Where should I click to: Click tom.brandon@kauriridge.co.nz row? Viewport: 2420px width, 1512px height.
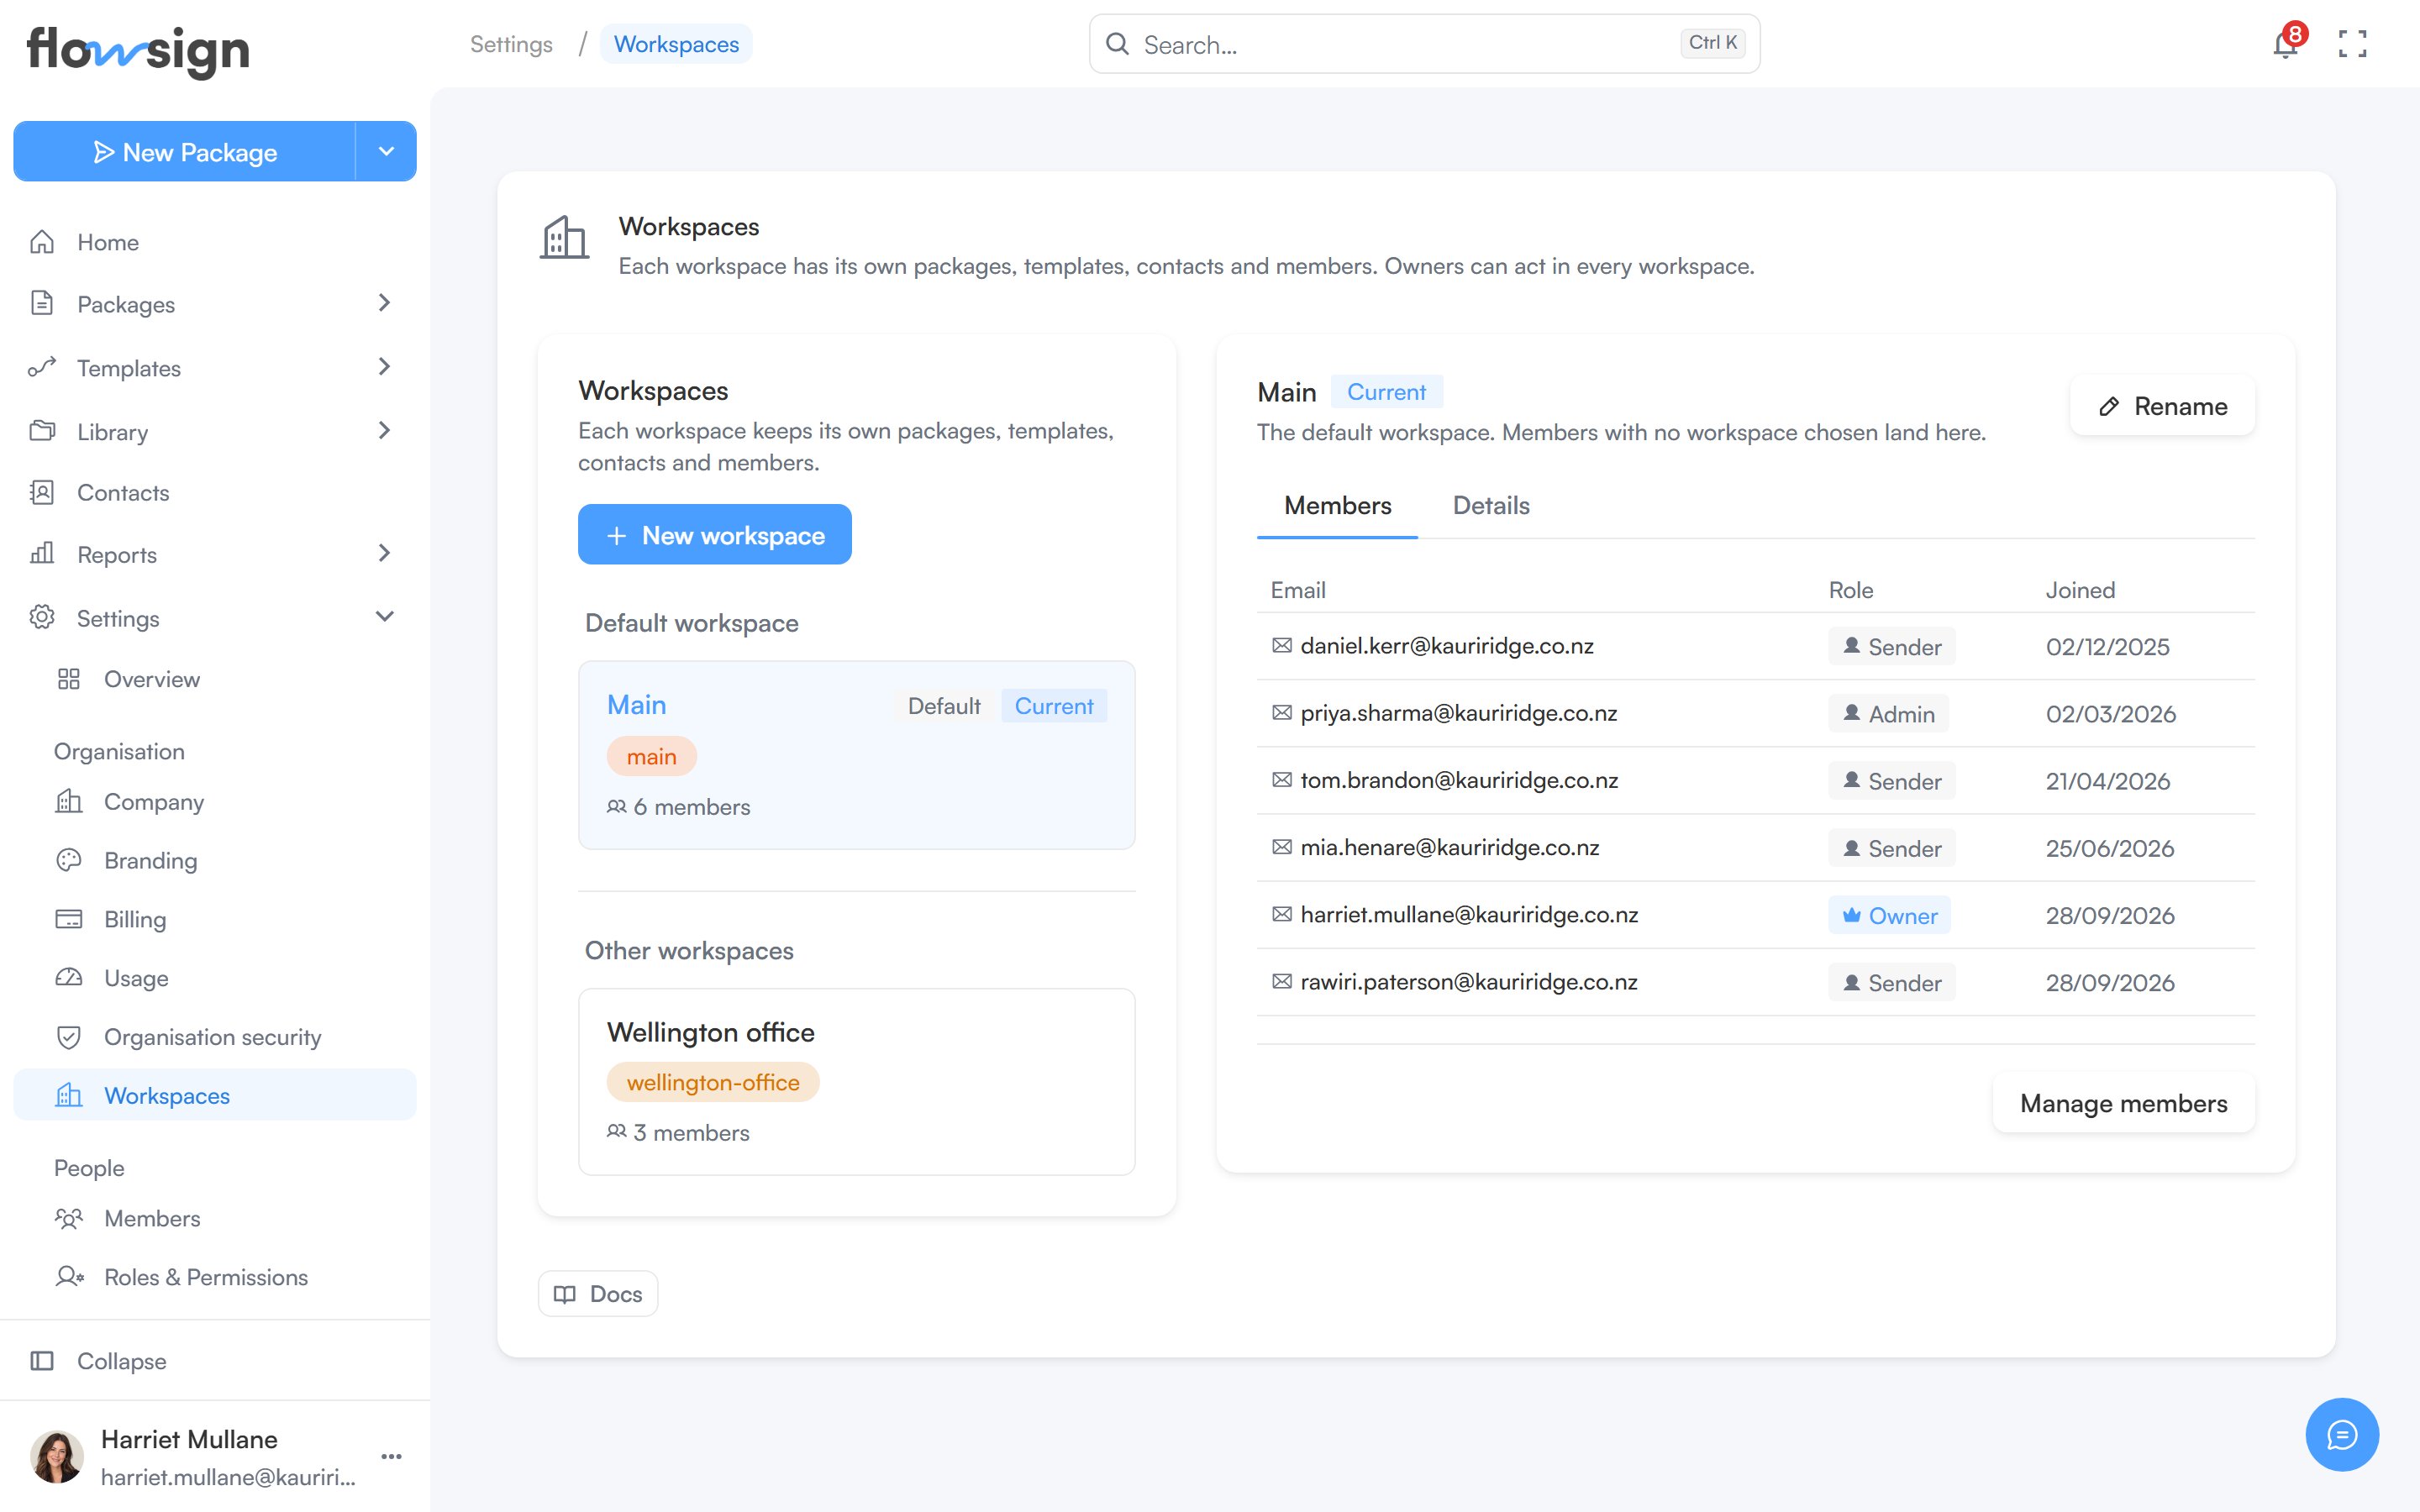tap(1756, 780)
